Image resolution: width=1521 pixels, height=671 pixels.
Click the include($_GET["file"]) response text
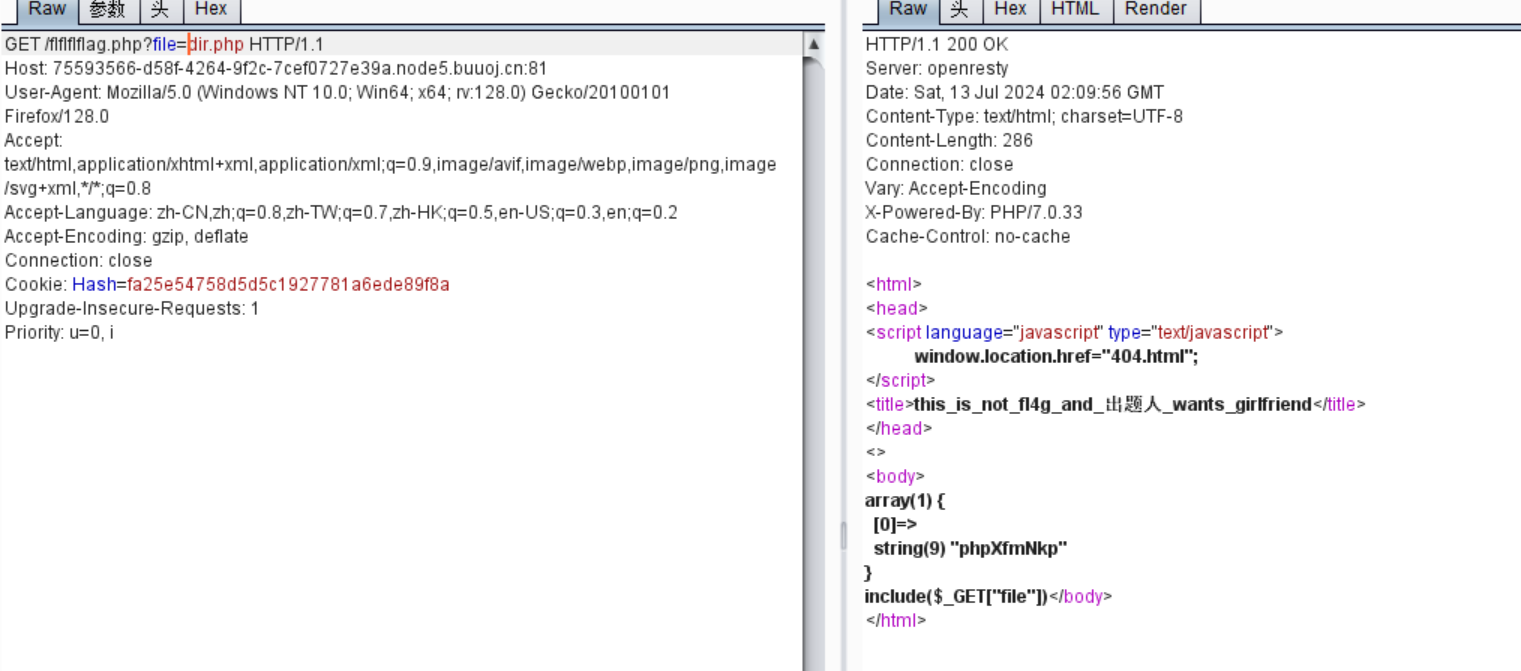click(x=955, y=597)
